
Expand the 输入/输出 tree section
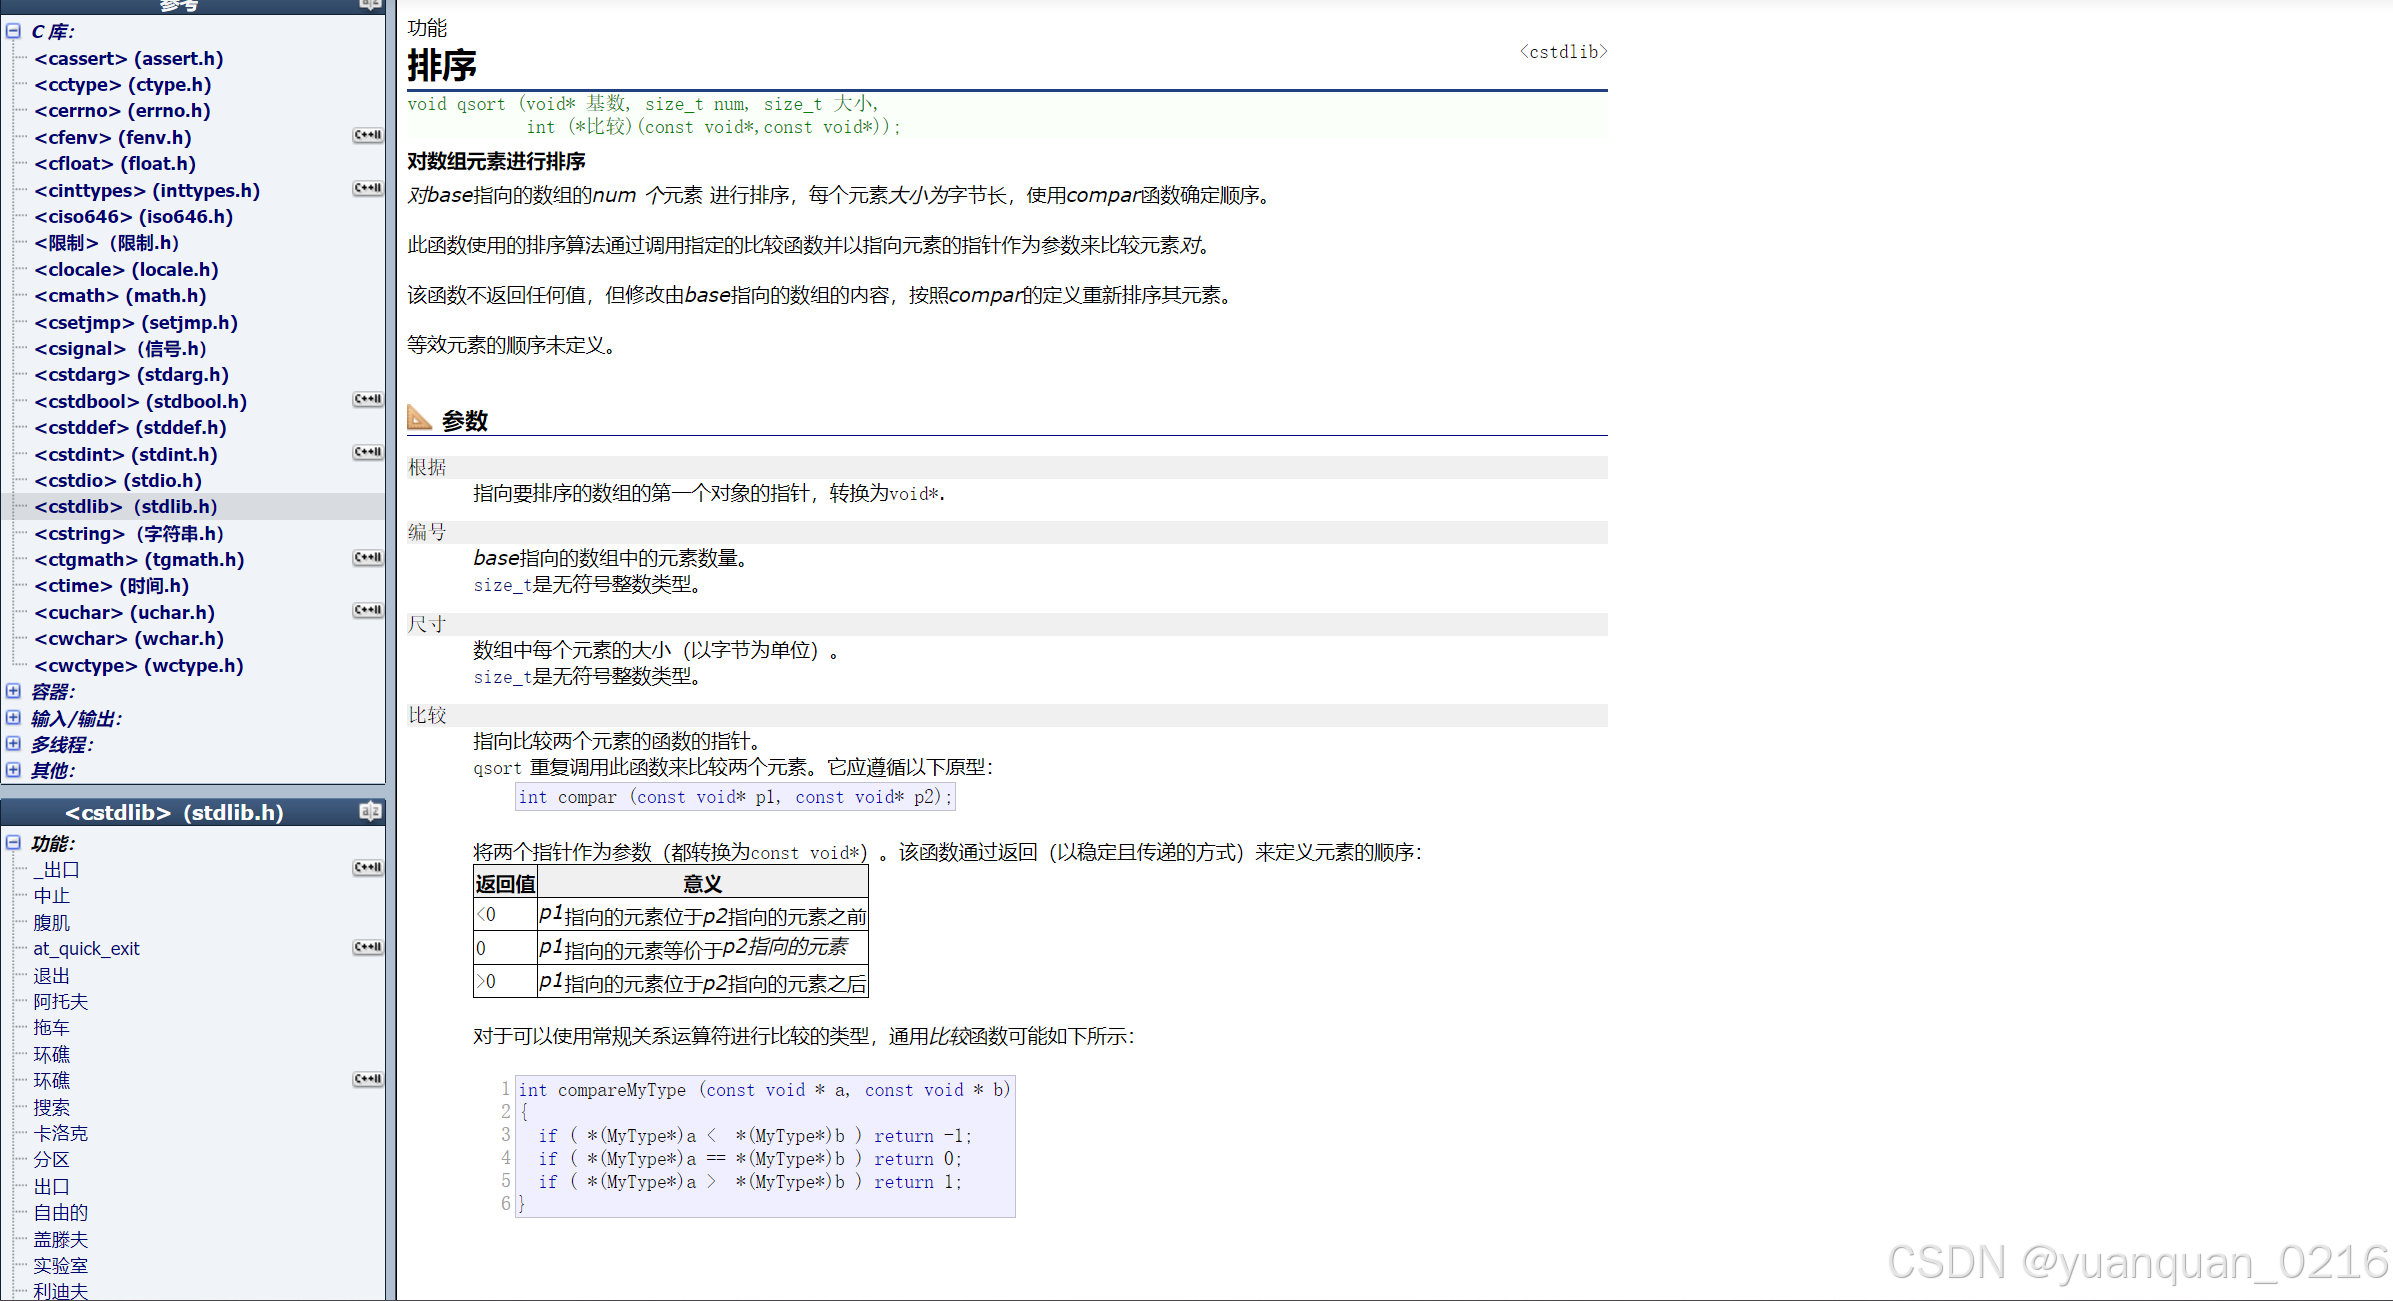[x=13, y=717]
